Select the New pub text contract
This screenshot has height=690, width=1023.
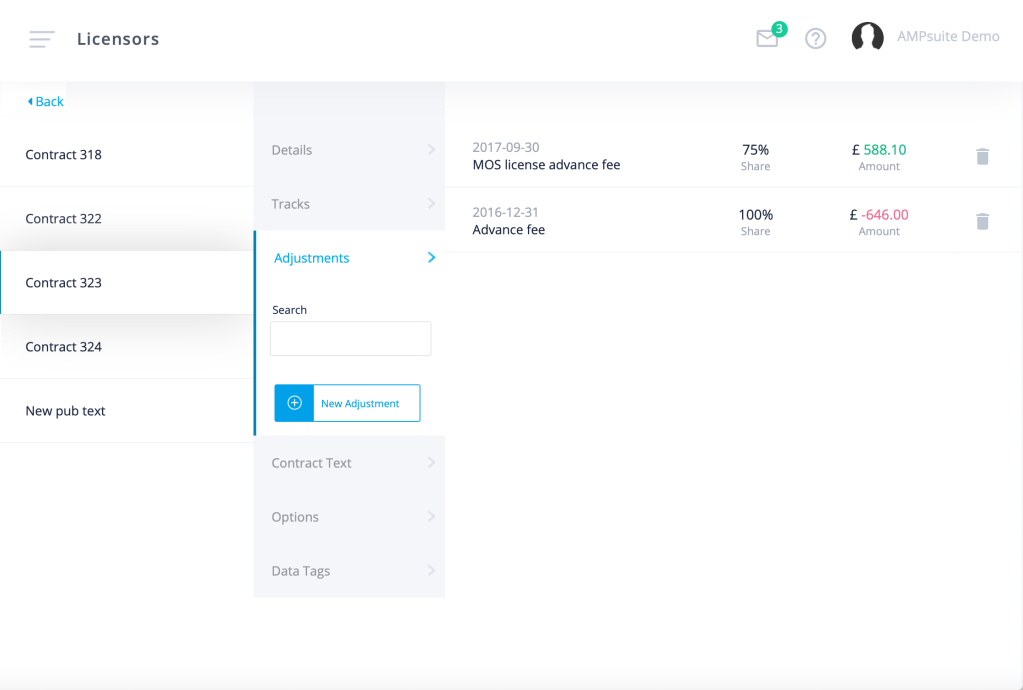click(127, 411)
